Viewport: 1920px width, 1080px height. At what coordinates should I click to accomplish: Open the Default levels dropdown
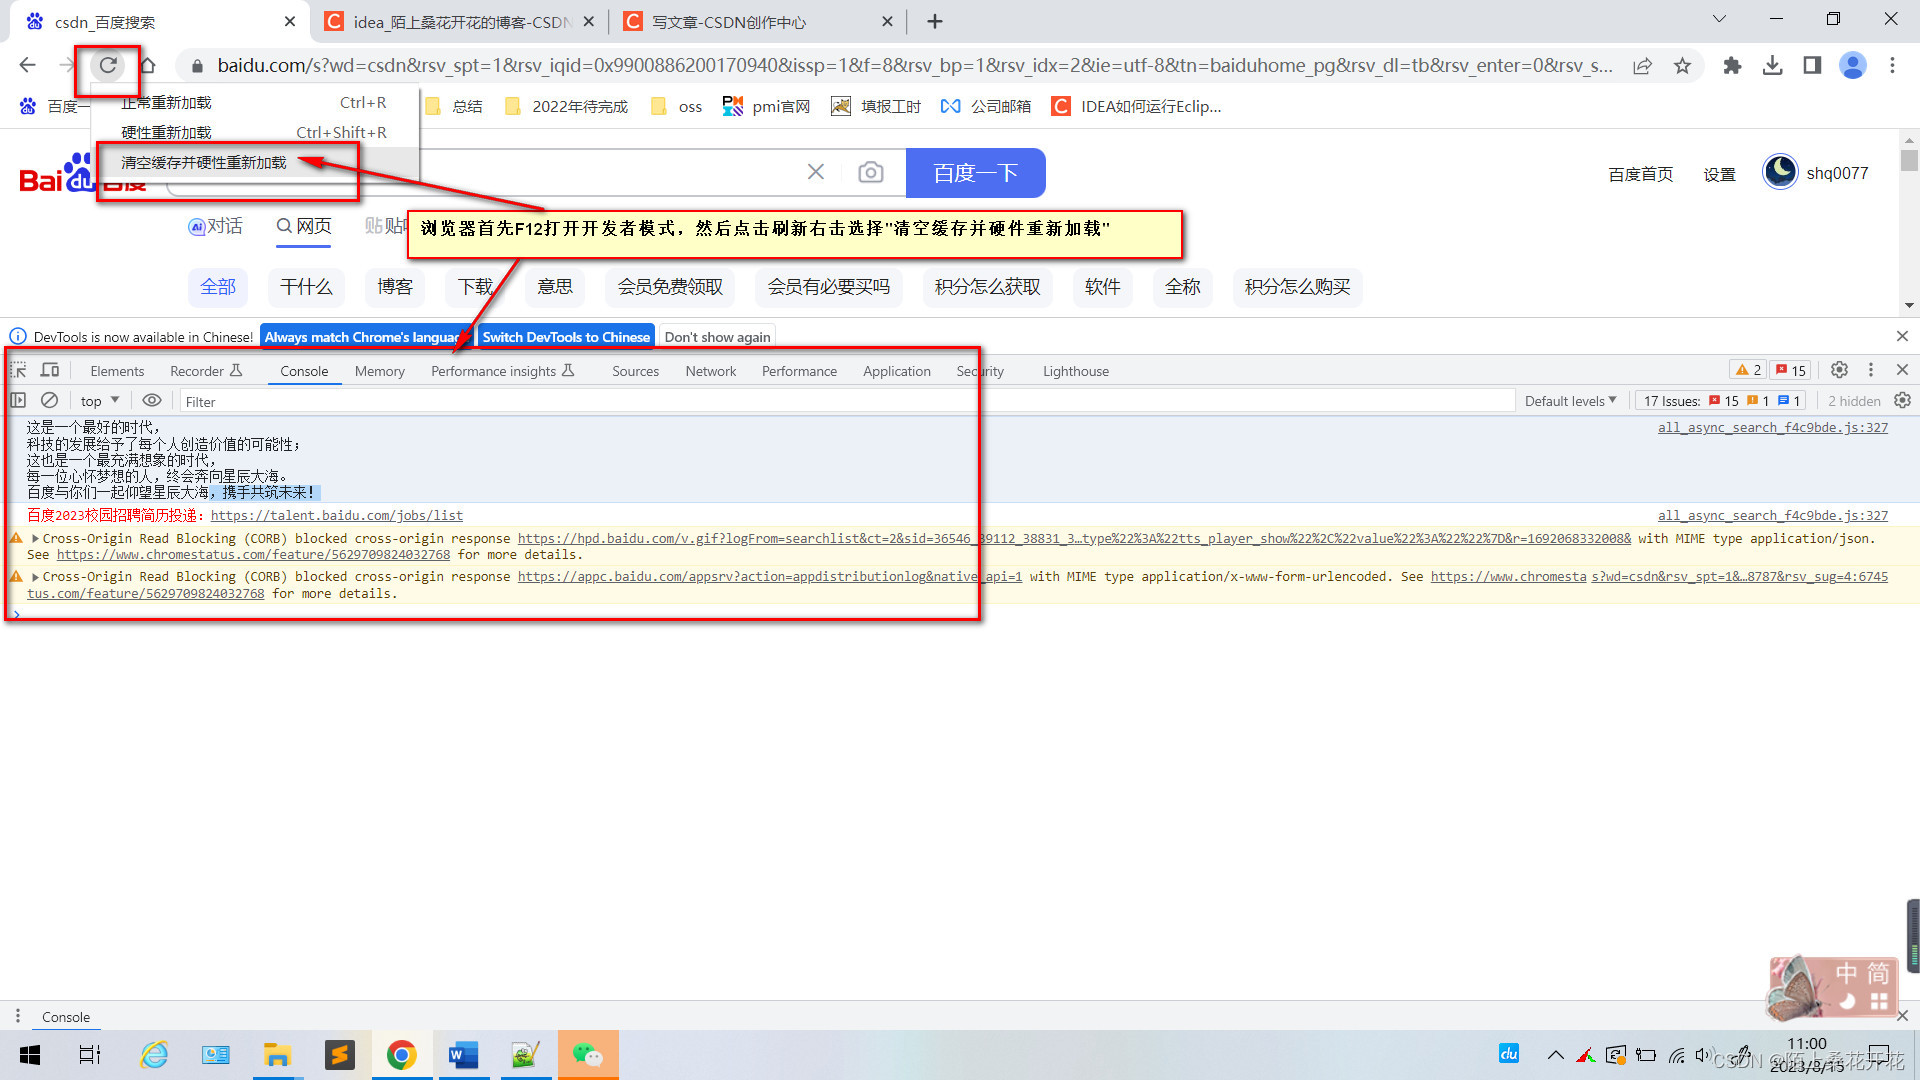coord(1570,401)
